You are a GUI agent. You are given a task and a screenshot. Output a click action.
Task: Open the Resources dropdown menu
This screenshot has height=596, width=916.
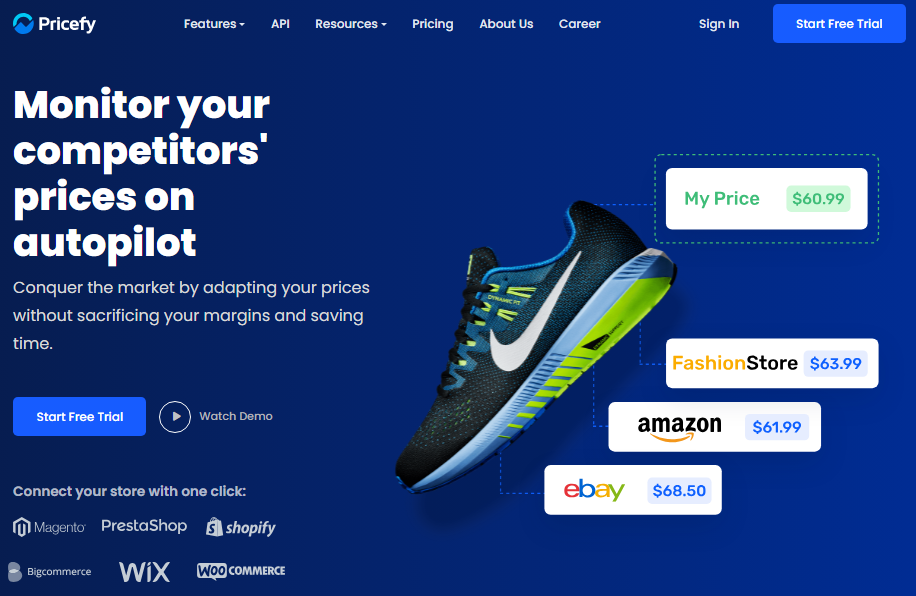click(351, 24)
